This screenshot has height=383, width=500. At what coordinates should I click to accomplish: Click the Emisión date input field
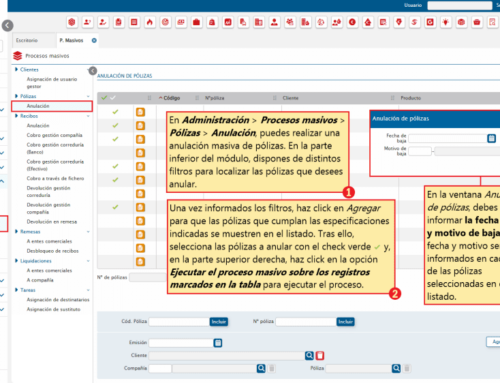coord(181,343)
